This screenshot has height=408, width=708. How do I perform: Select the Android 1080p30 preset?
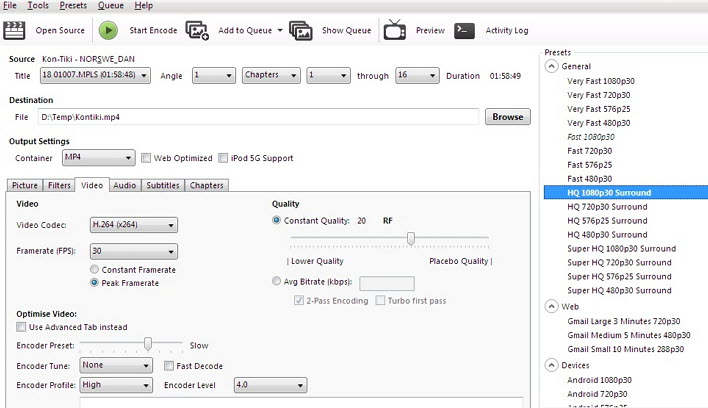click(x=599, y=380)
